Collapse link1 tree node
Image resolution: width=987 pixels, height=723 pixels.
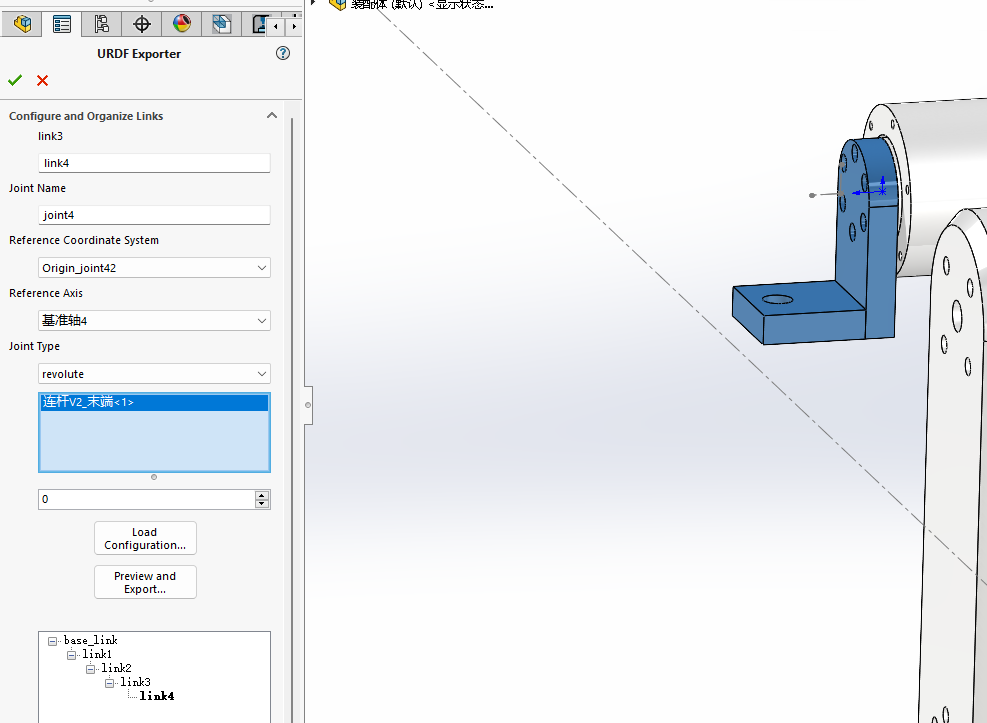click(x=71, y=656)
